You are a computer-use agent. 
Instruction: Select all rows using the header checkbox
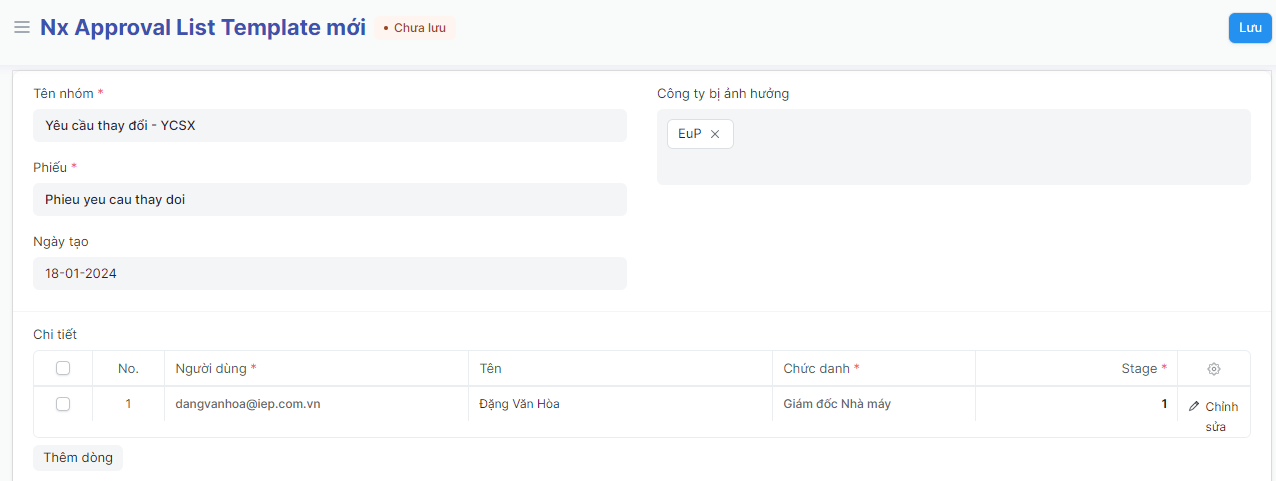(x=63, y=369)
